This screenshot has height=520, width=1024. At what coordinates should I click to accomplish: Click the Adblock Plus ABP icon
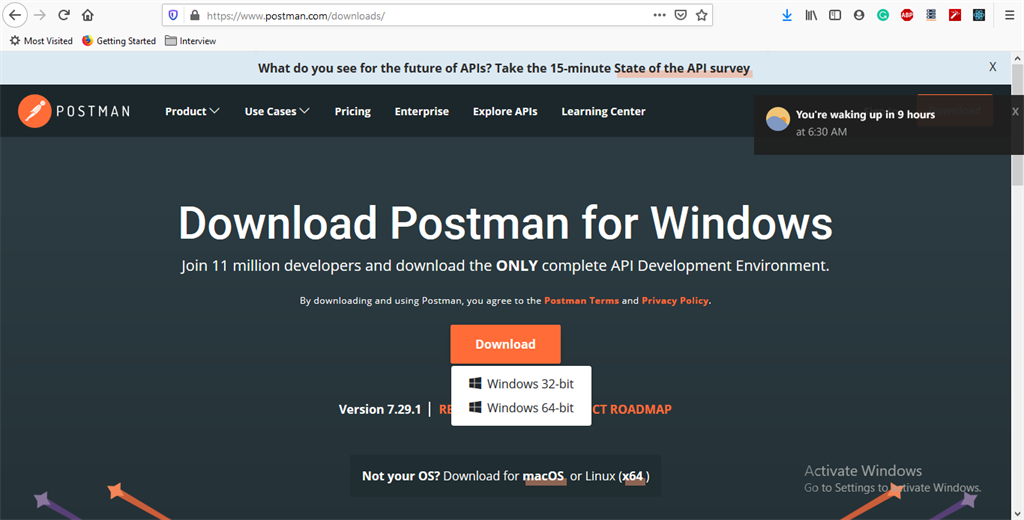click(906, 15)
